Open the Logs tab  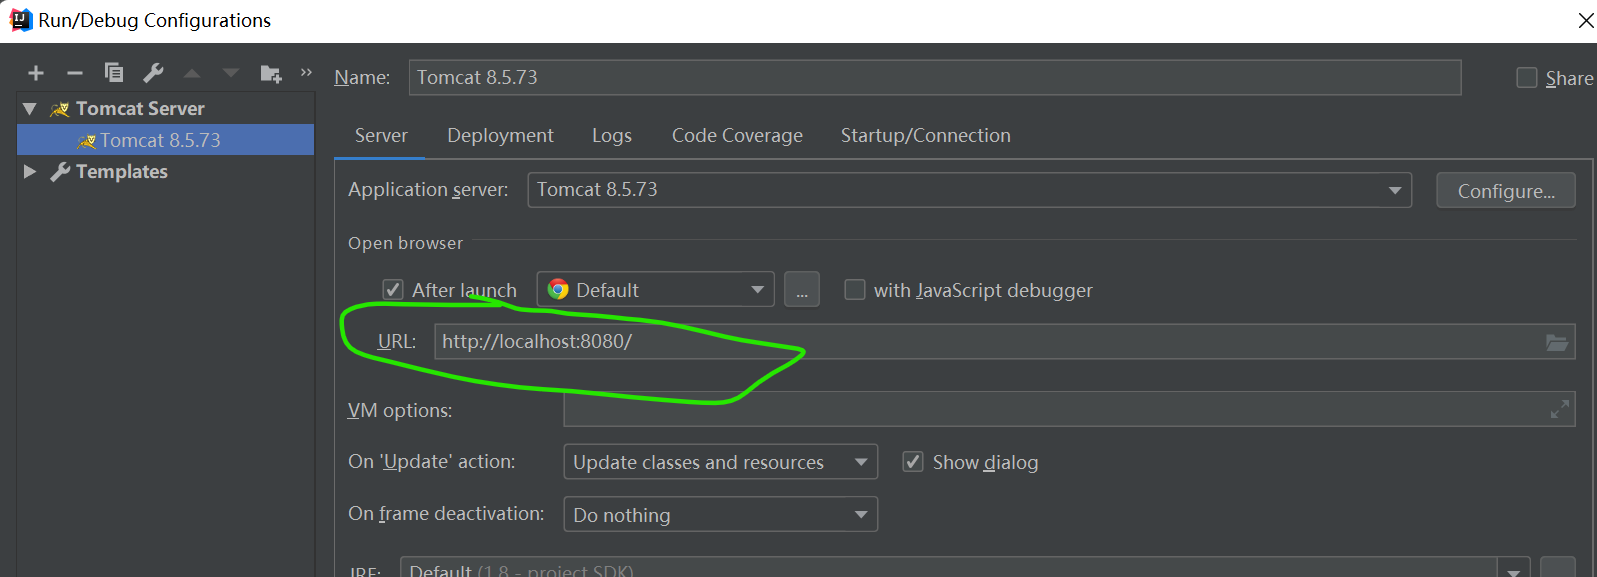[x=612, y=136]
